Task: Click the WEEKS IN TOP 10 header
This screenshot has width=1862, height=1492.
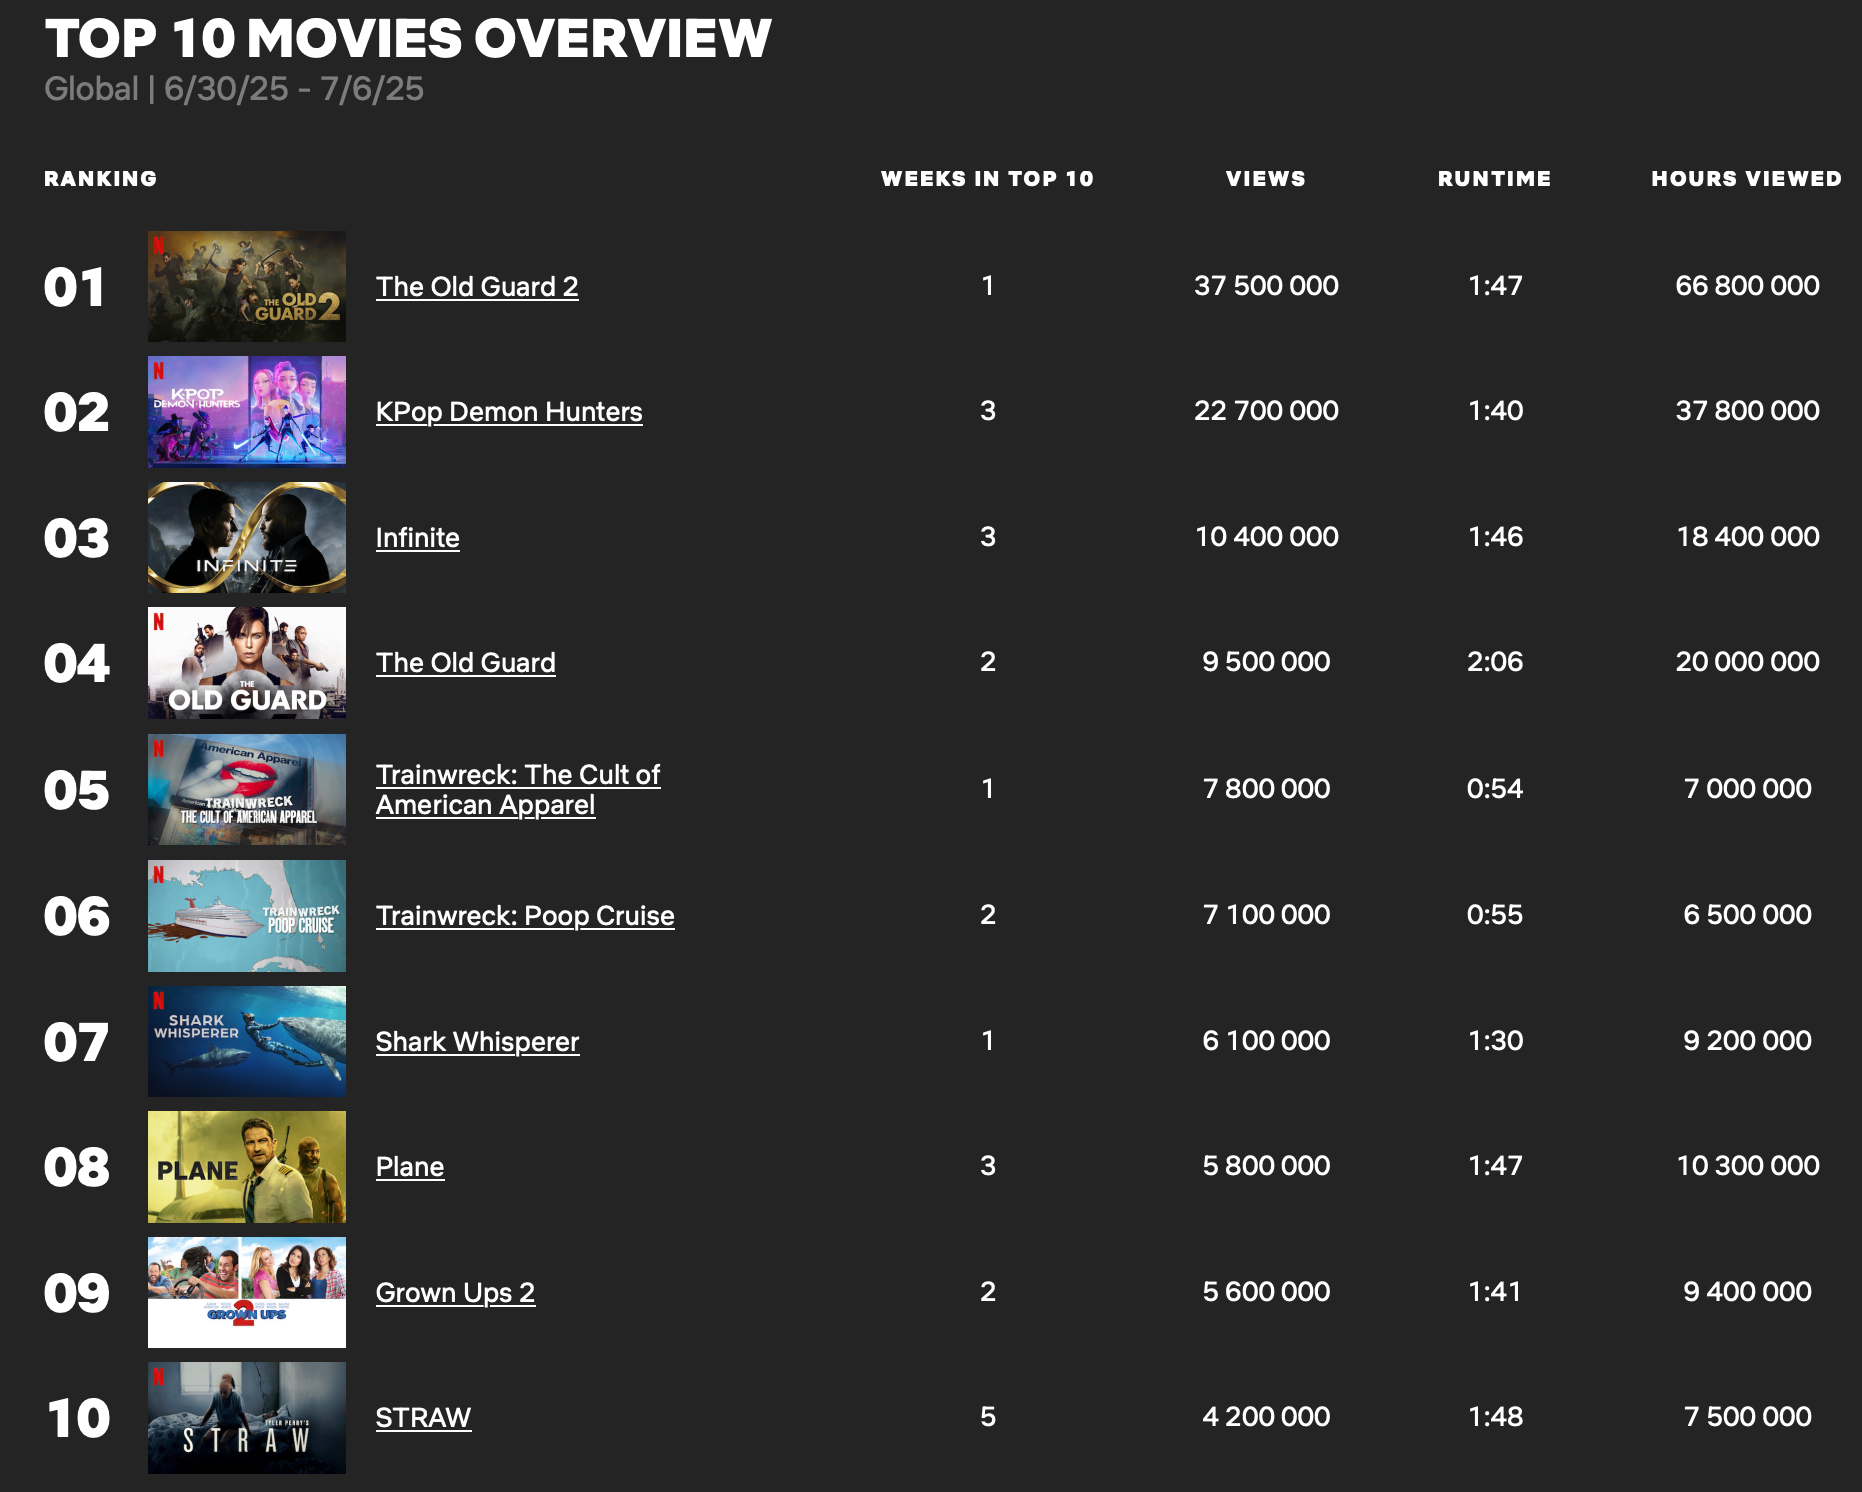Action: pyautogui.click(x=987, y=179)
